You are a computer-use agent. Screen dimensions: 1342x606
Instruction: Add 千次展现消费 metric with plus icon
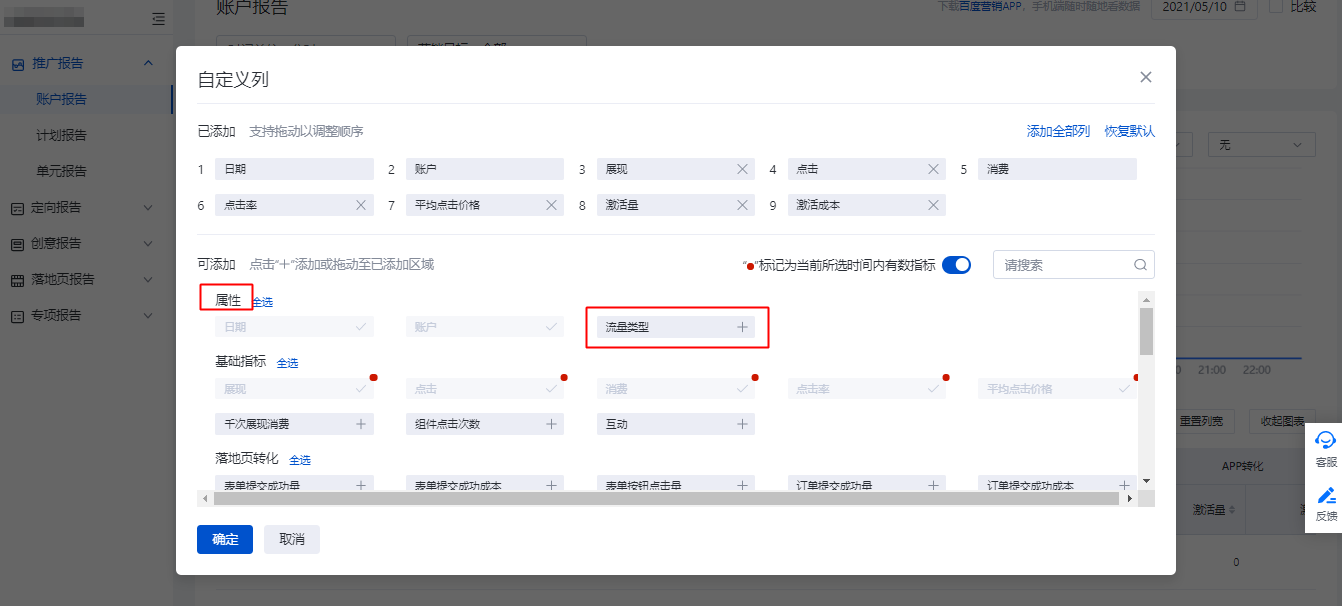click(x=361, y=424)
